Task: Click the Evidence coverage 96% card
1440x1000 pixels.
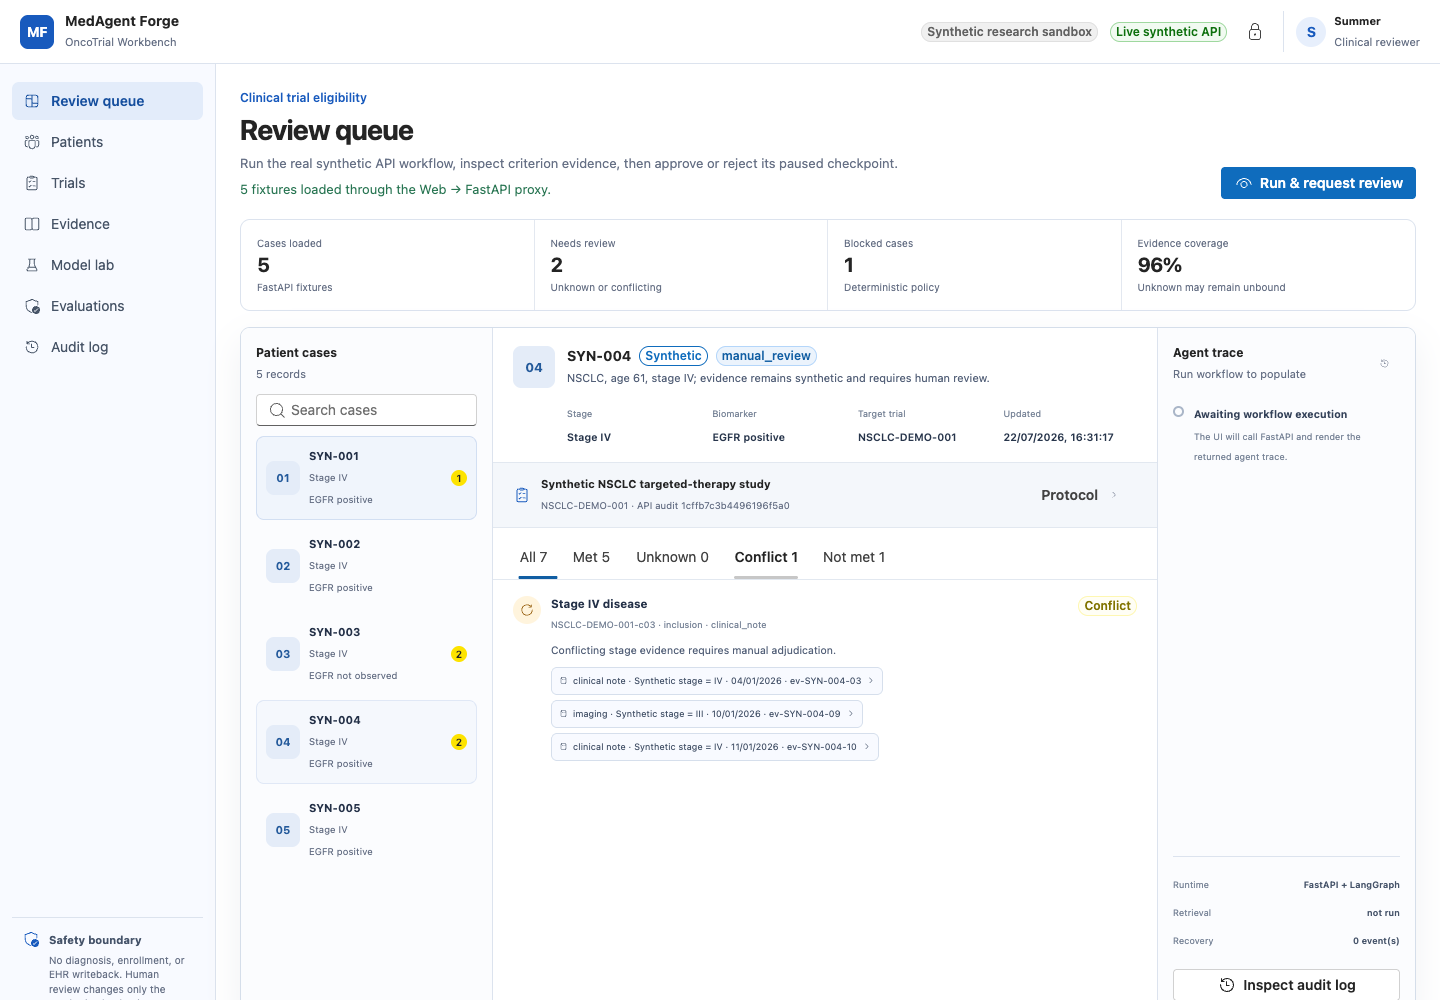Action: [x=1268, y=265]
